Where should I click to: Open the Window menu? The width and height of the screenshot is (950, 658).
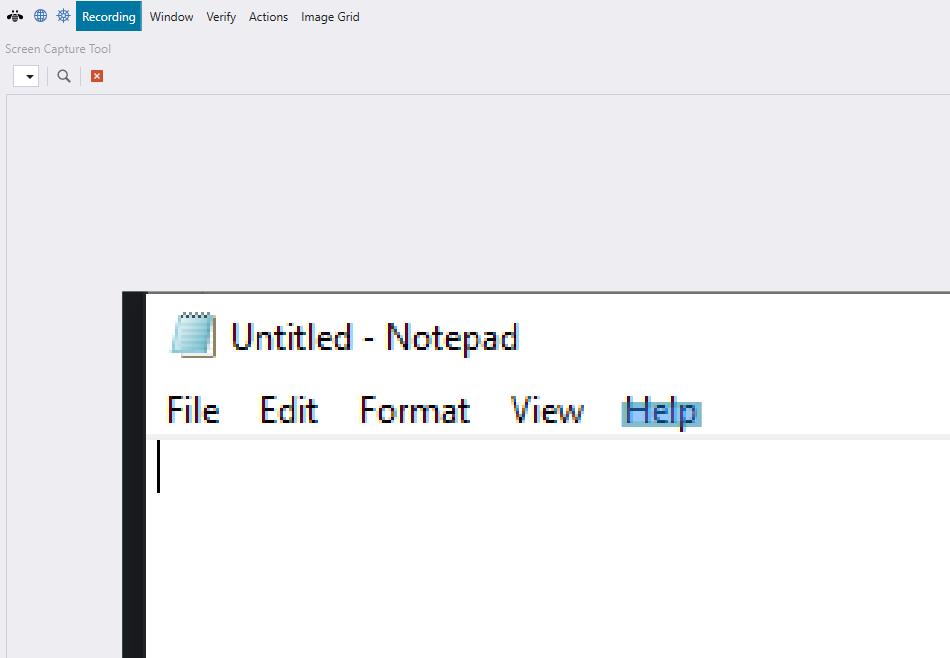tap(171, 17)
